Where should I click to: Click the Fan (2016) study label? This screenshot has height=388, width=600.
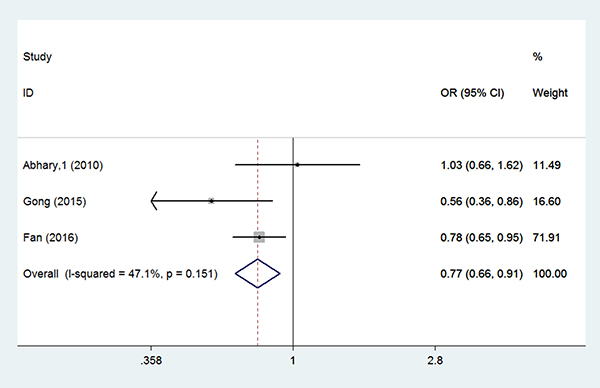coord(51,238)
